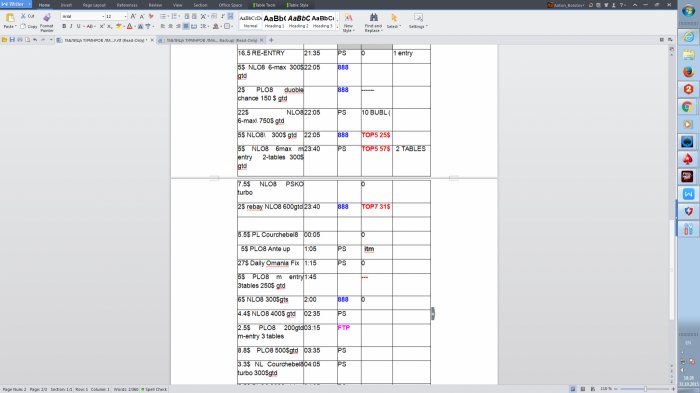Click the New Style icon
This screenshot has height=393, width=700.
pyautogui.click(x=348, y=17)
